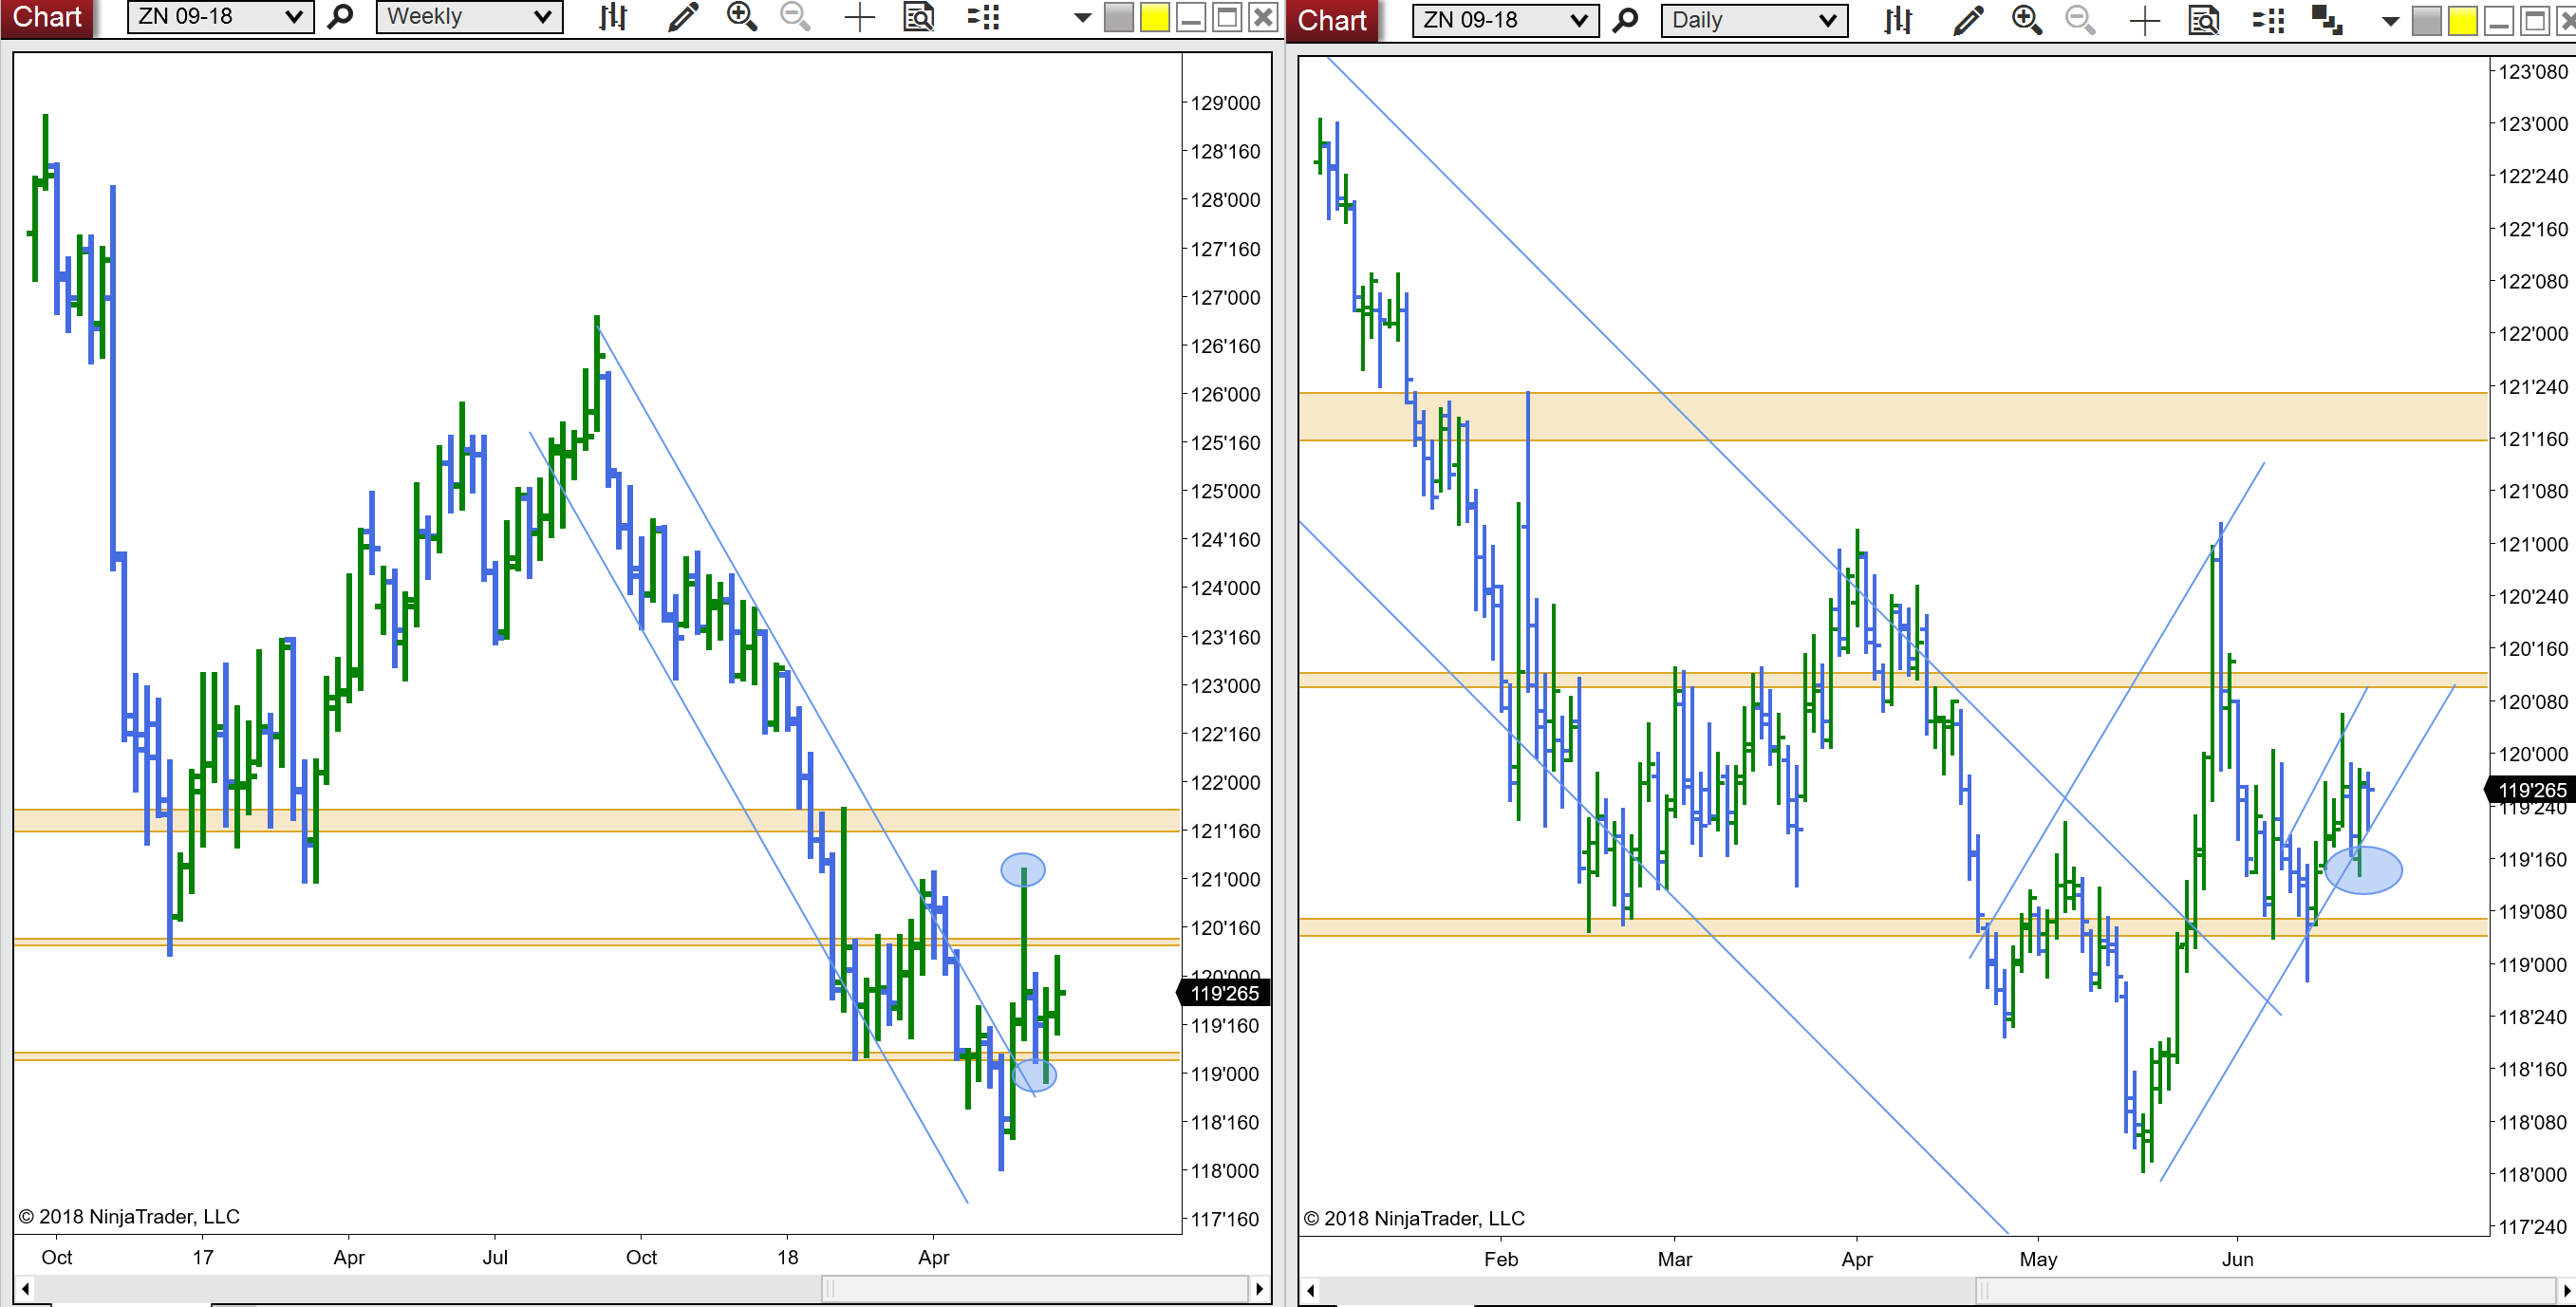Screen dimensions: 2576x1307
Task: Open indicators list in Weekly chart
Action: click(984, 17)
